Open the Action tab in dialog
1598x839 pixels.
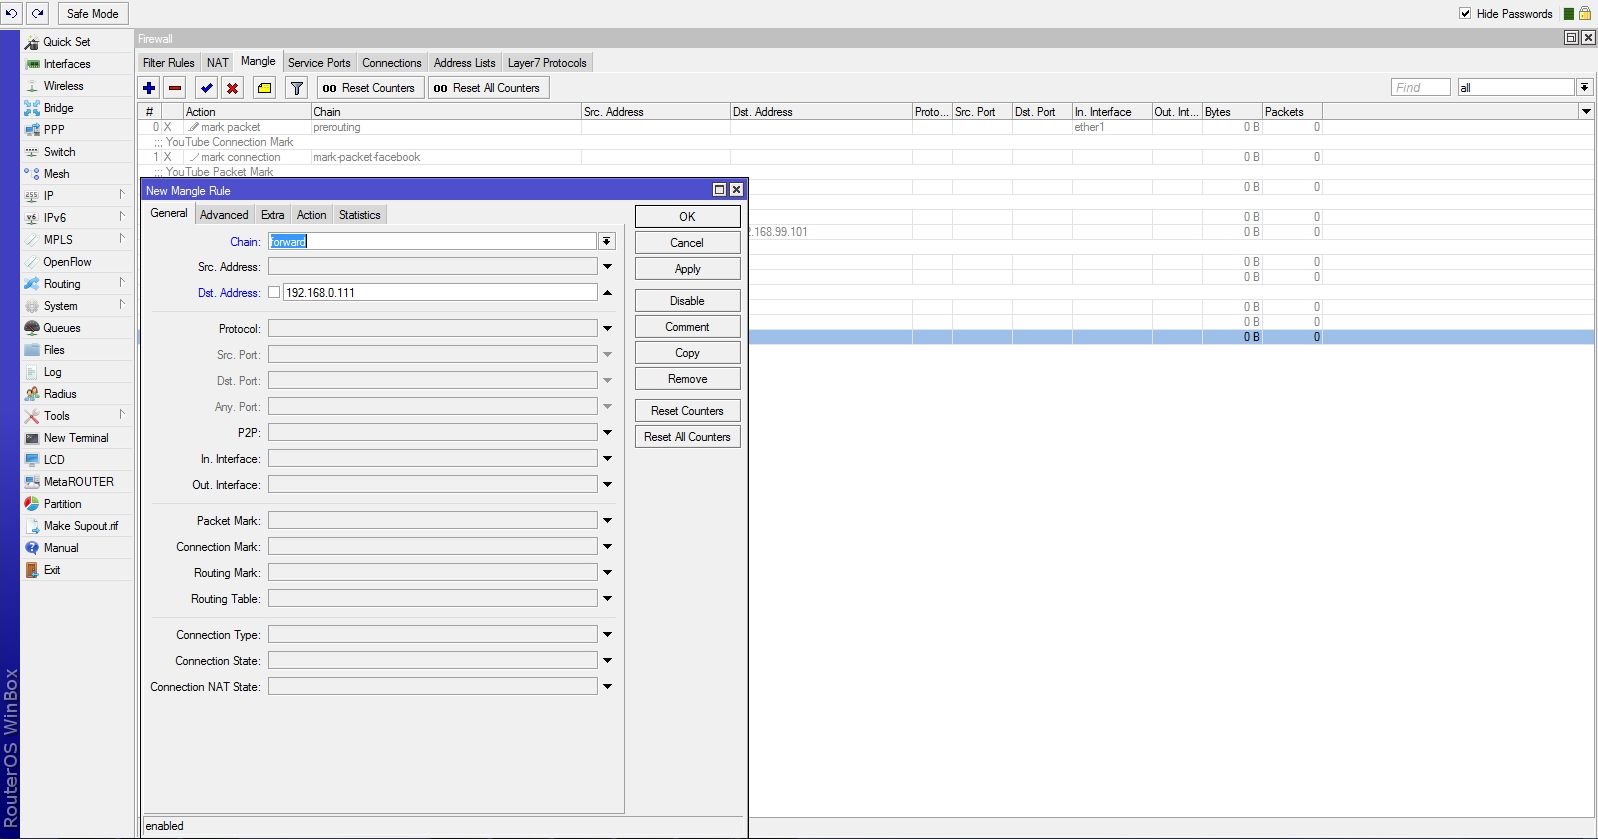point(311,215)
